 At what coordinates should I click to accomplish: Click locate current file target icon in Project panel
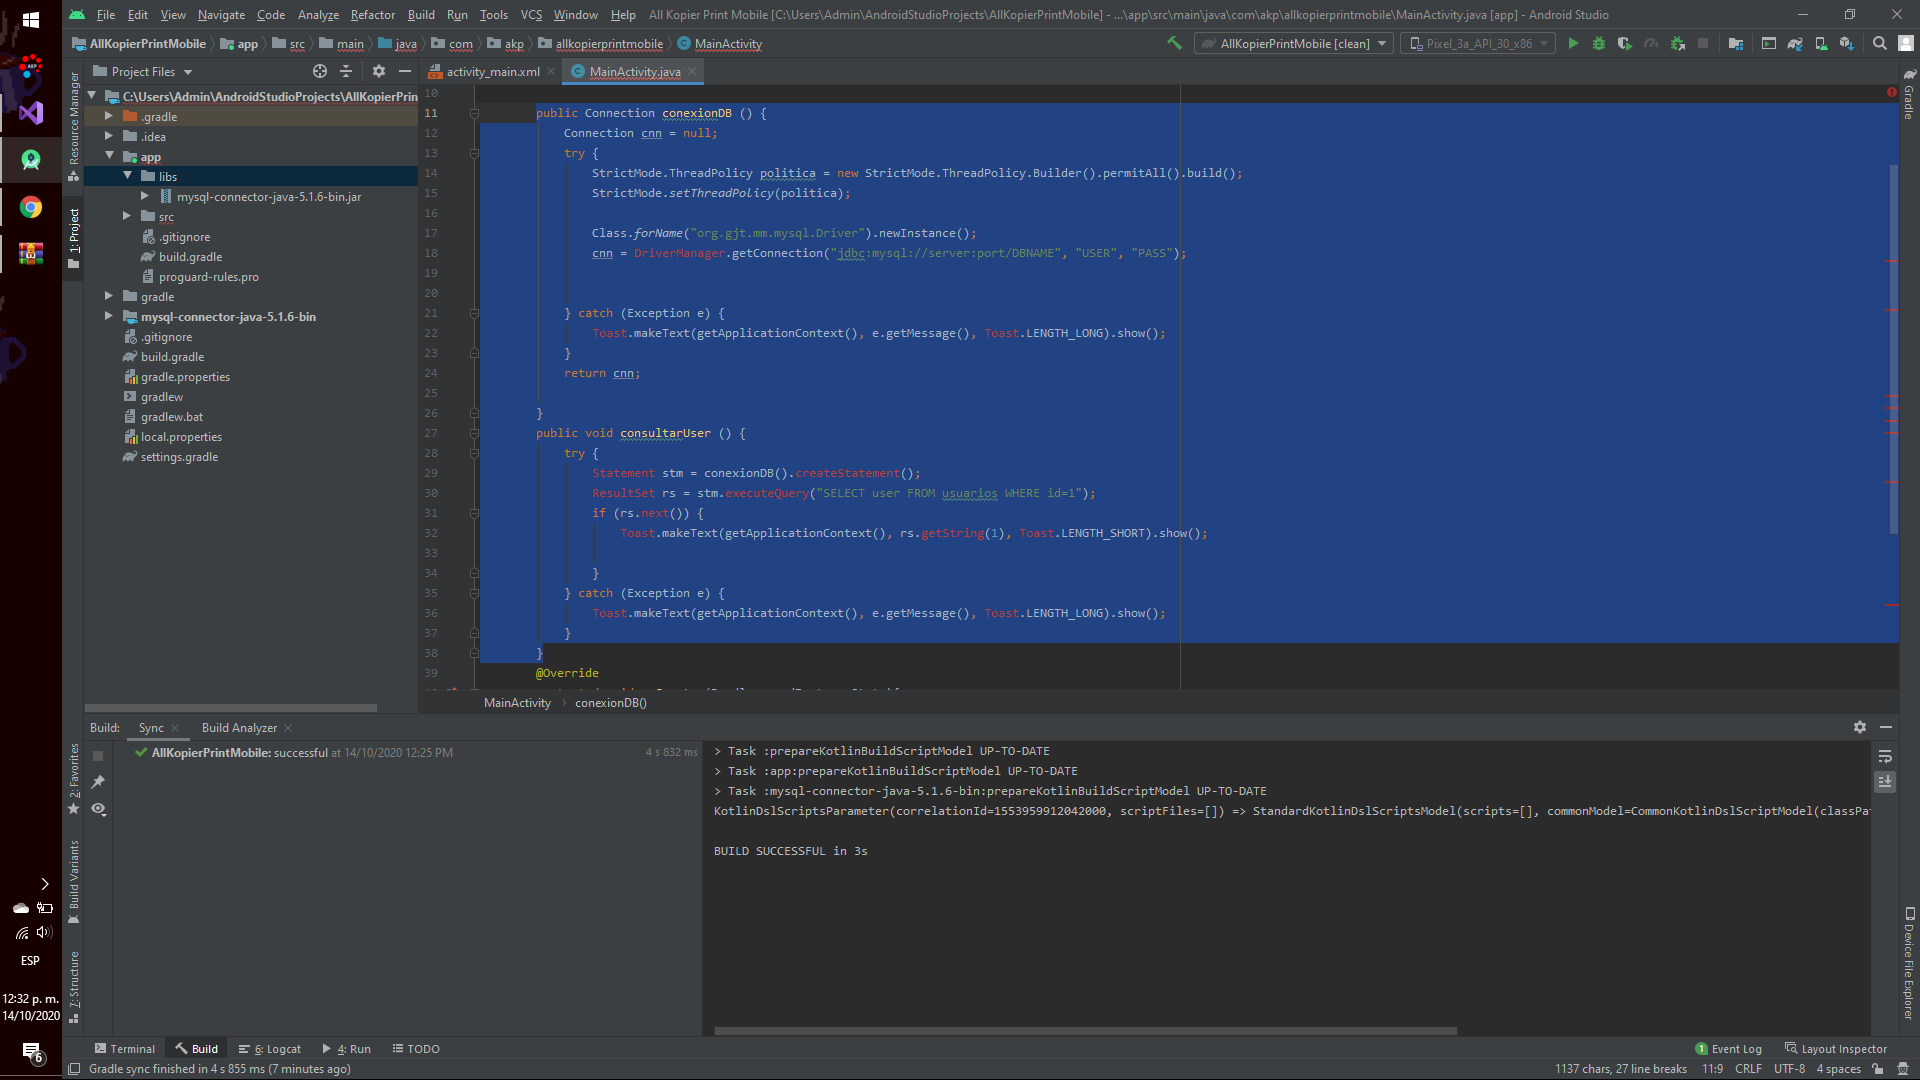tap(320, 71)
